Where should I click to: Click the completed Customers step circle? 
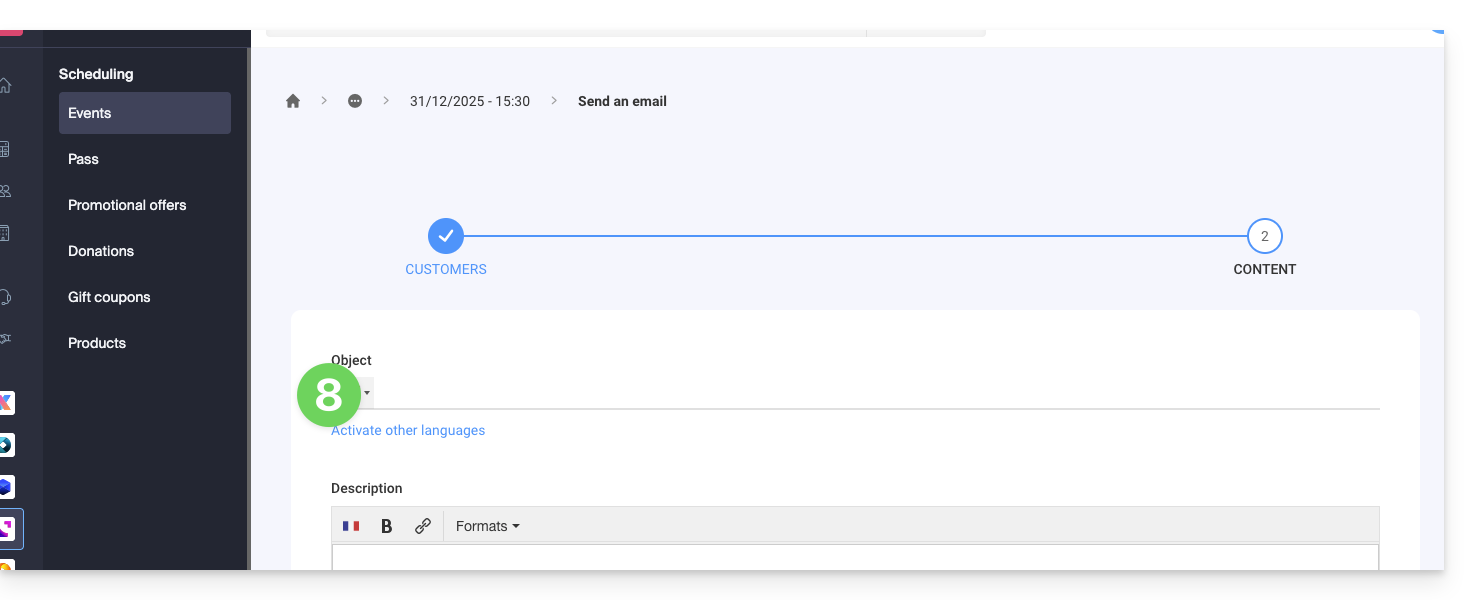click(446, 236)
